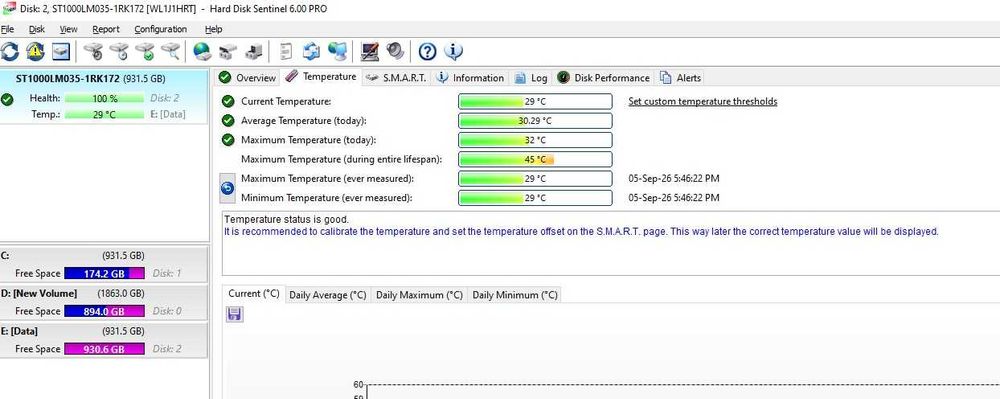Click the Current Temperature 29 °C bar
Screen dimensions: 1000x399
(x=535, y=101)
